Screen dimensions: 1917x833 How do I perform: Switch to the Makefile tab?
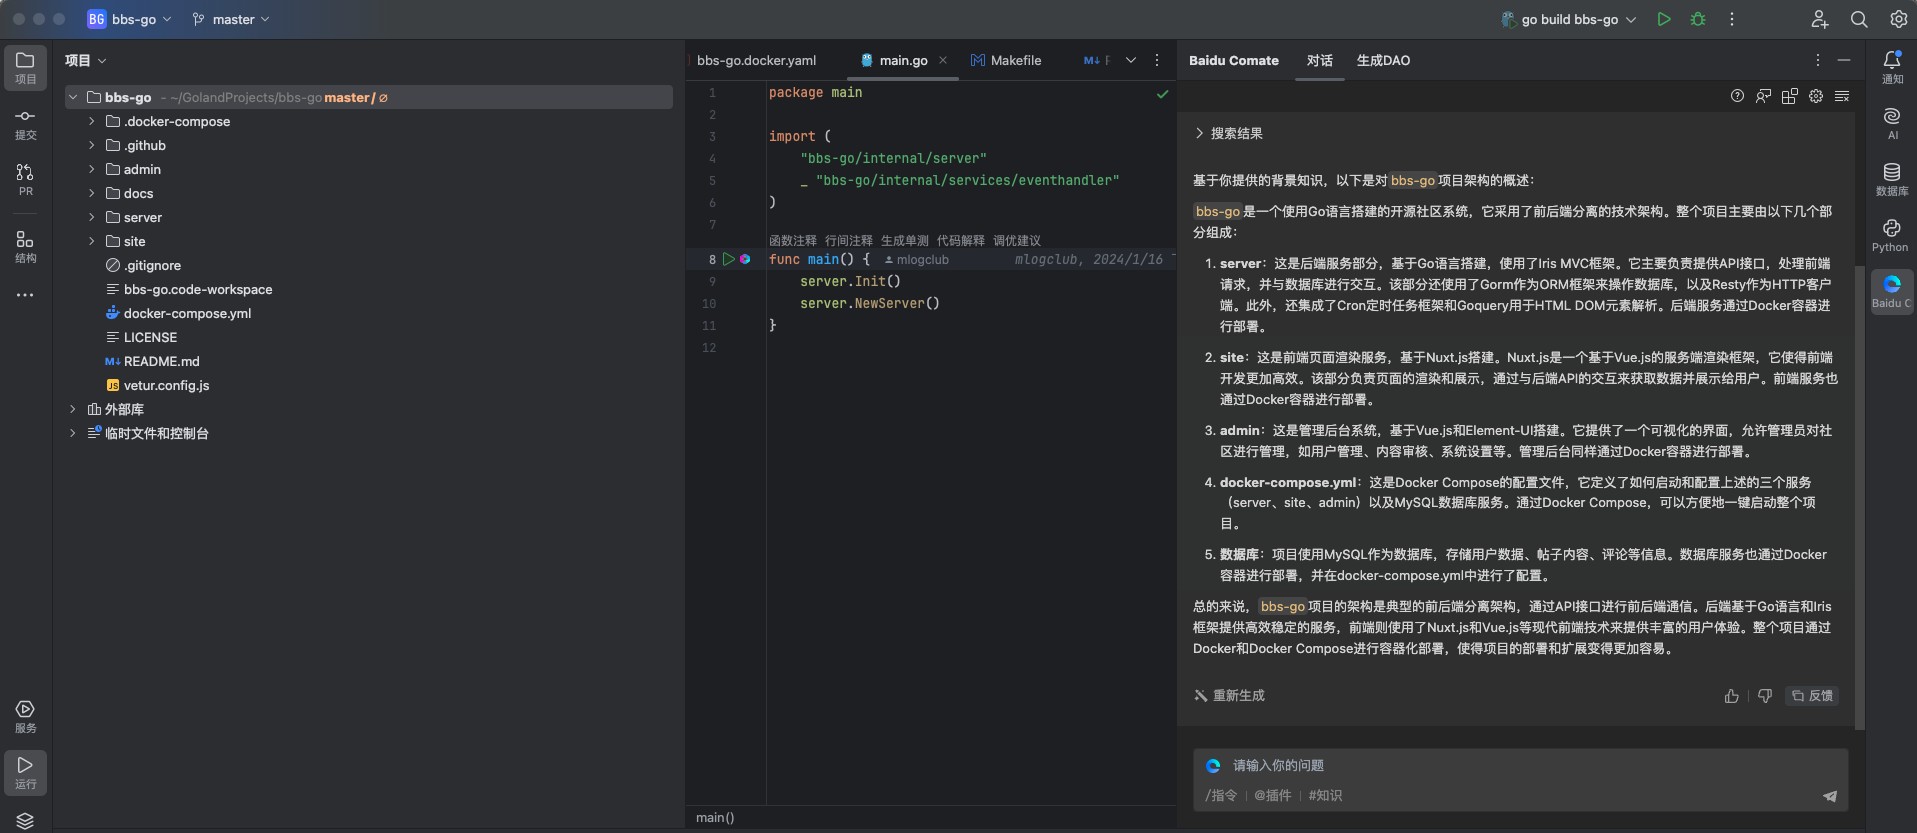click(x=1007, y=60)
